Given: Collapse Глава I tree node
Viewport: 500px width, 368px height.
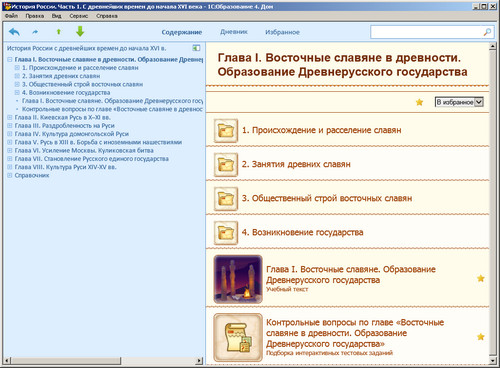Looking at the screenshot, I should pos(10,59).
